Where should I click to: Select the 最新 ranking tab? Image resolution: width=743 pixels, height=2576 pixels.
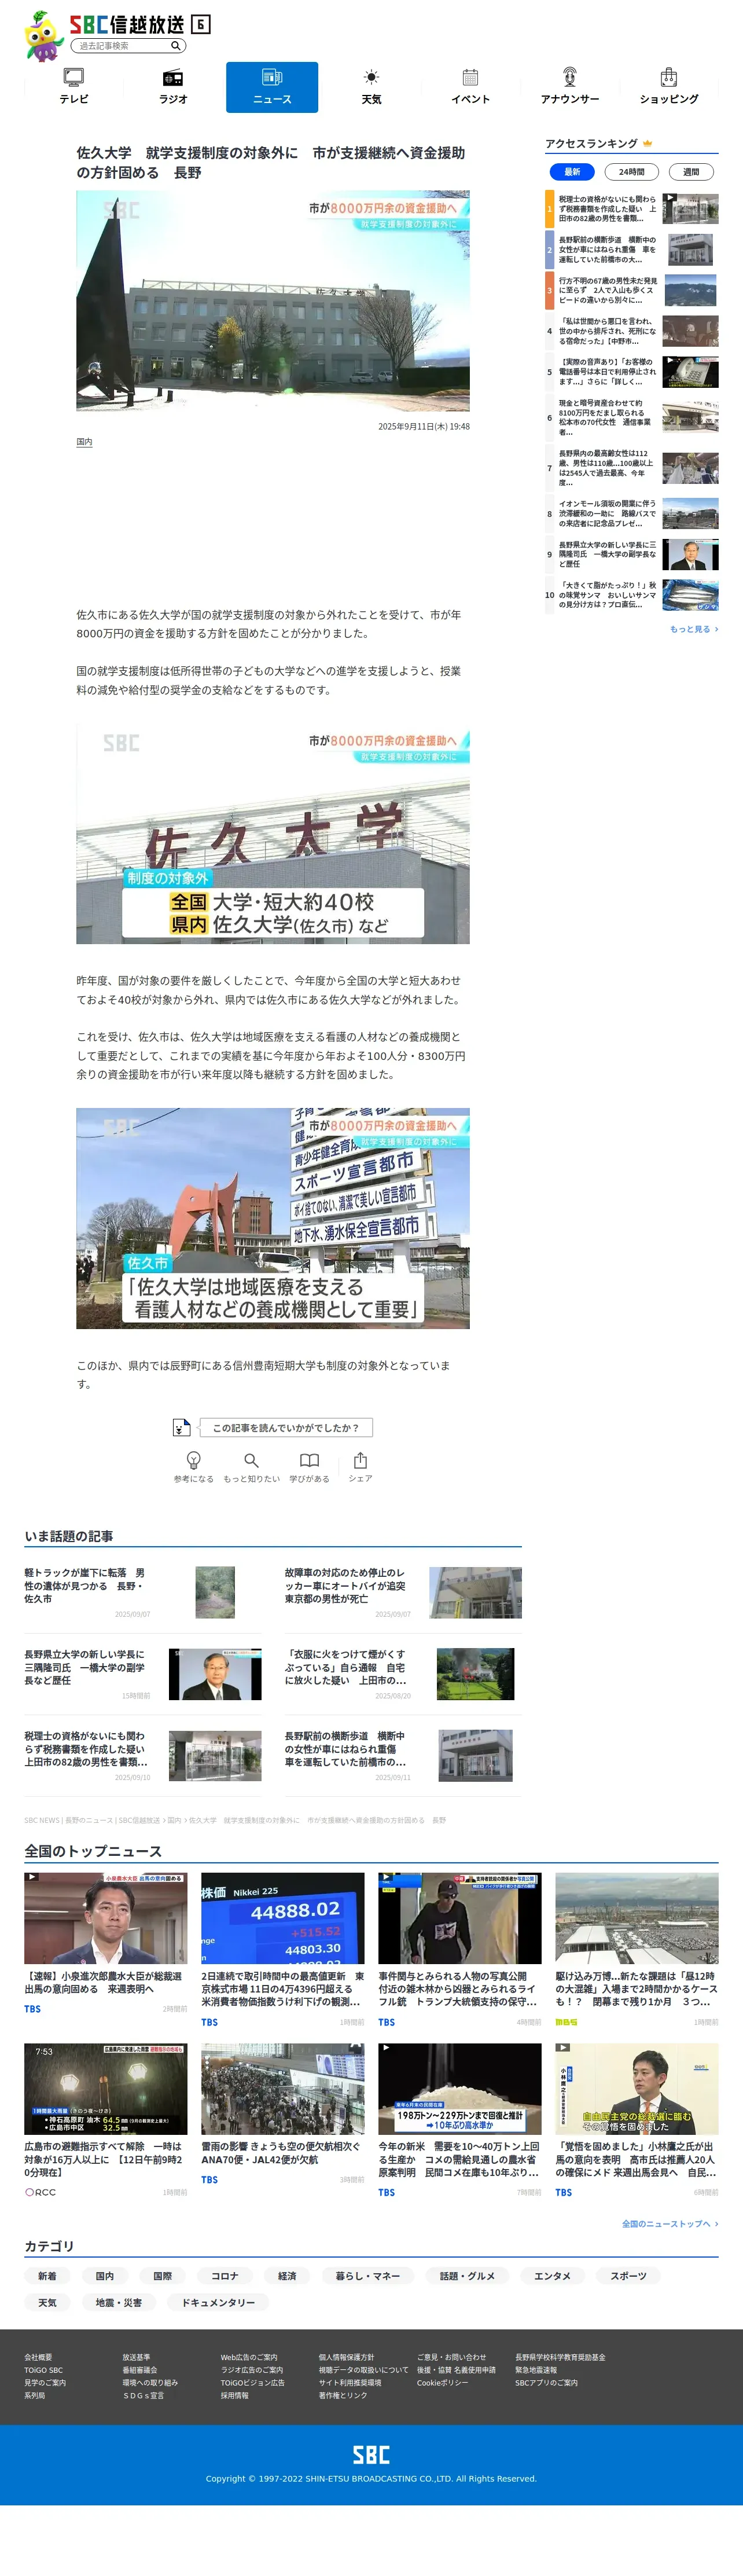[x=572, y=172]
